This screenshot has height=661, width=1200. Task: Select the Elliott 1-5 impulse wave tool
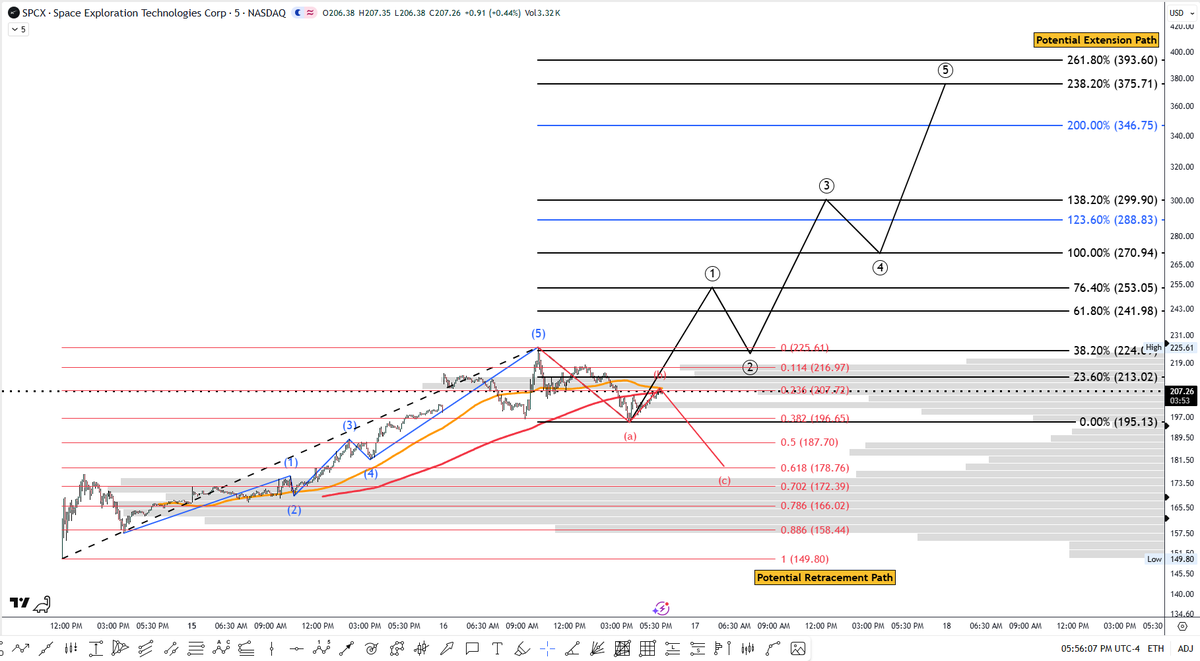(x=321, y=648)
